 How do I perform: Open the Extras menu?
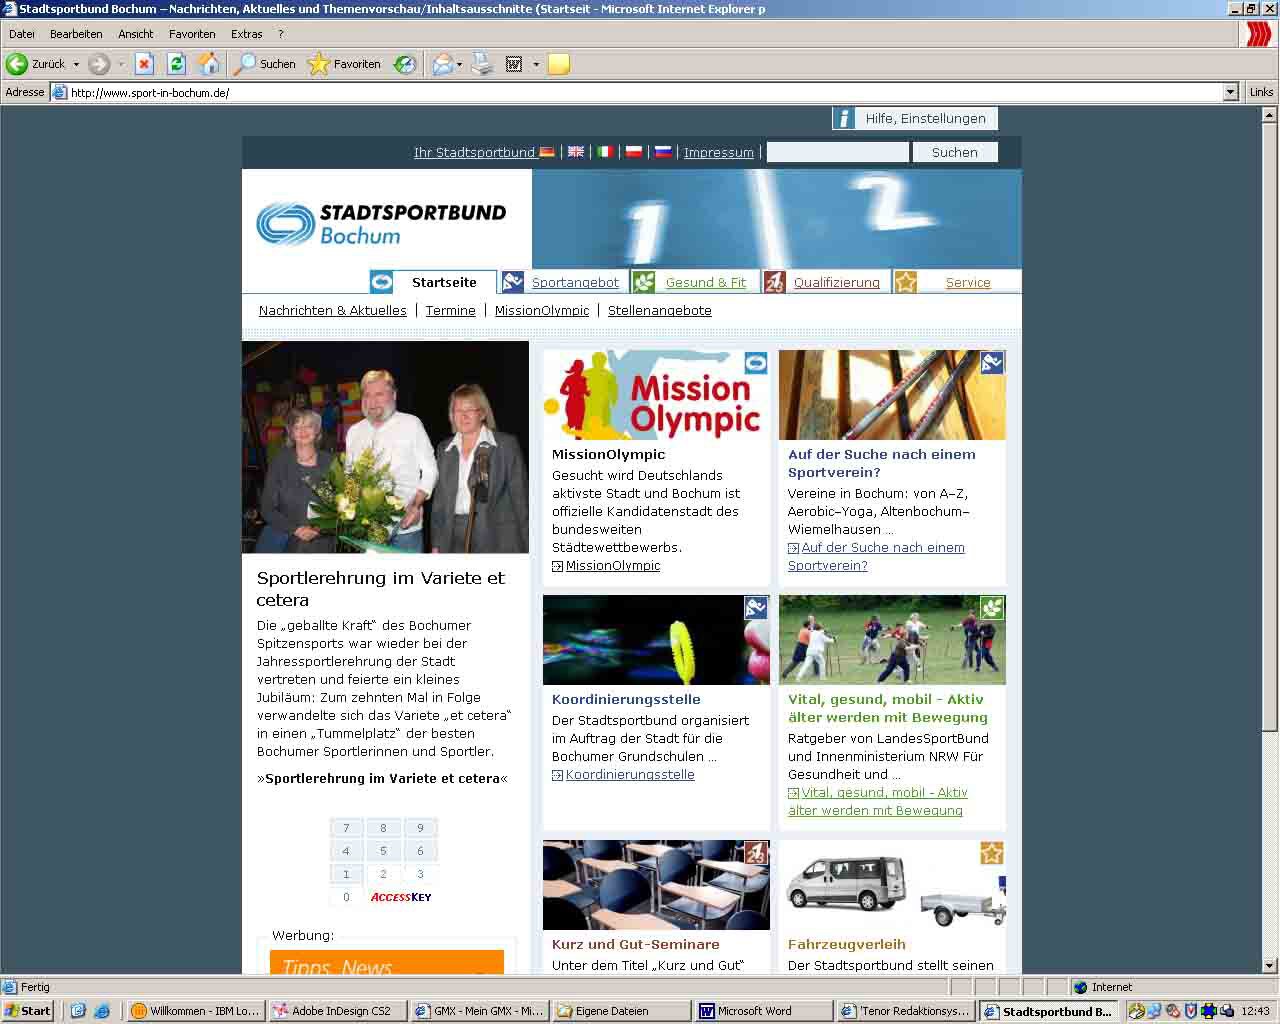coord(246,34)
